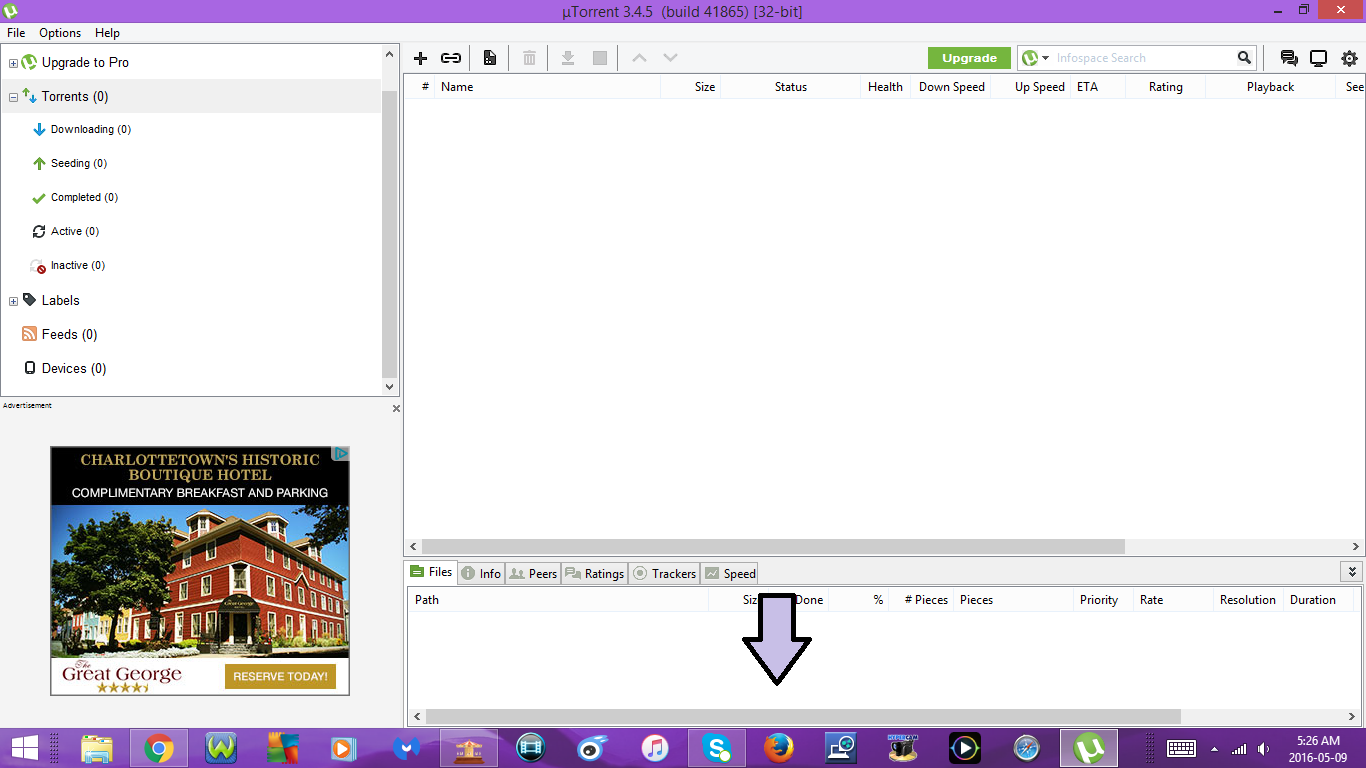
Task: Click the µTorrent taskbar icon
Action: pyautogui.click(x=1088, y=748)
